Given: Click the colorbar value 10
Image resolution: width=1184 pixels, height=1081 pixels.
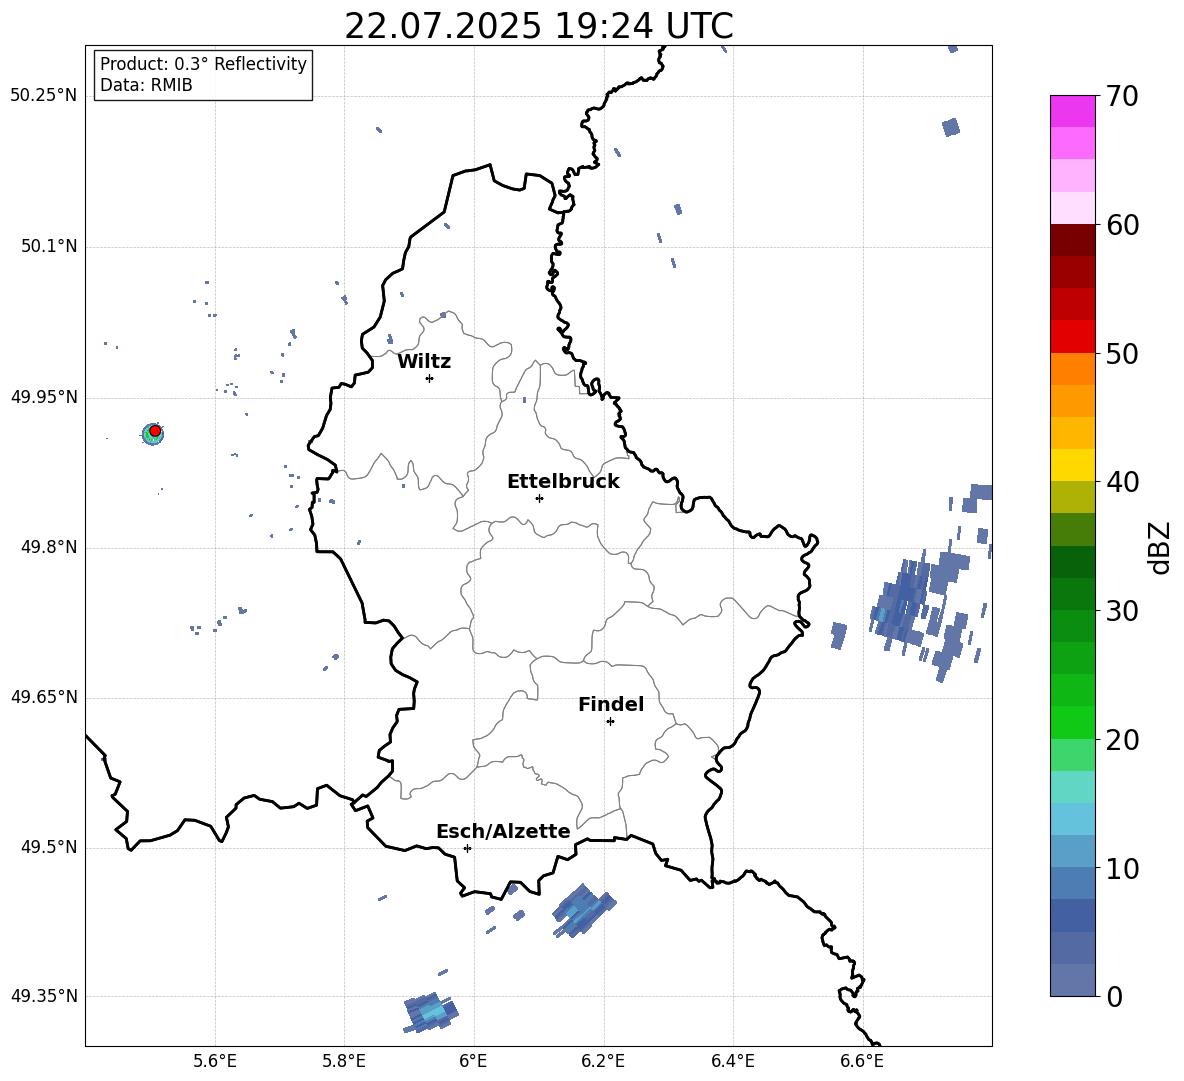Looking at the screenshot, I should [x=1122, y=868].
